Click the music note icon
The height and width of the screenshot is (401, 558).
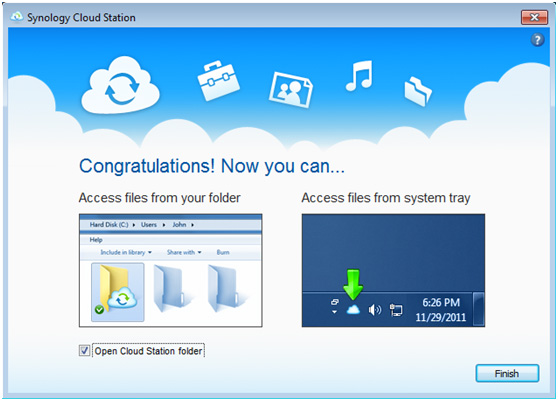tap(359, 75)
